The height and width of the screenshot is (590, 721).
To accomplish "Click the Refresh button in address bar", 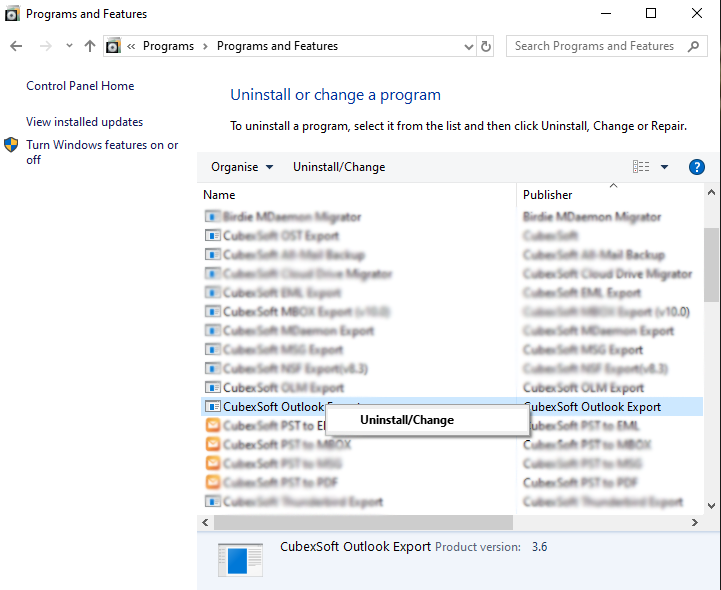I will pos(486,46).
